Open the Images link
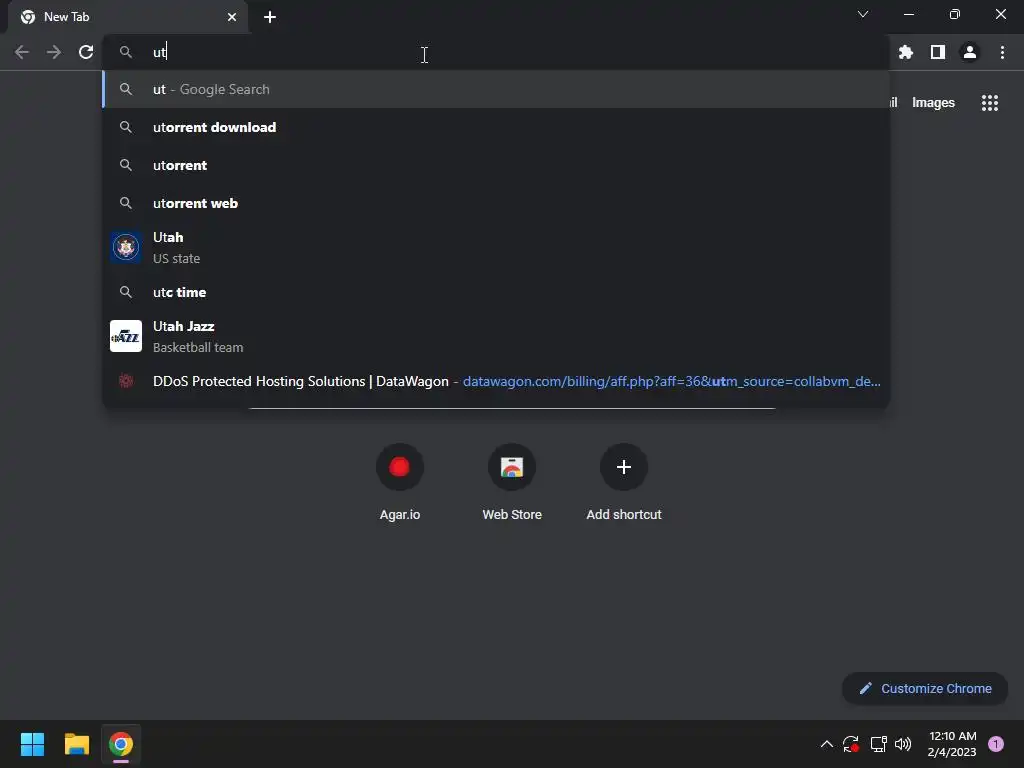 pyautogui.click(x=933, y=103)
